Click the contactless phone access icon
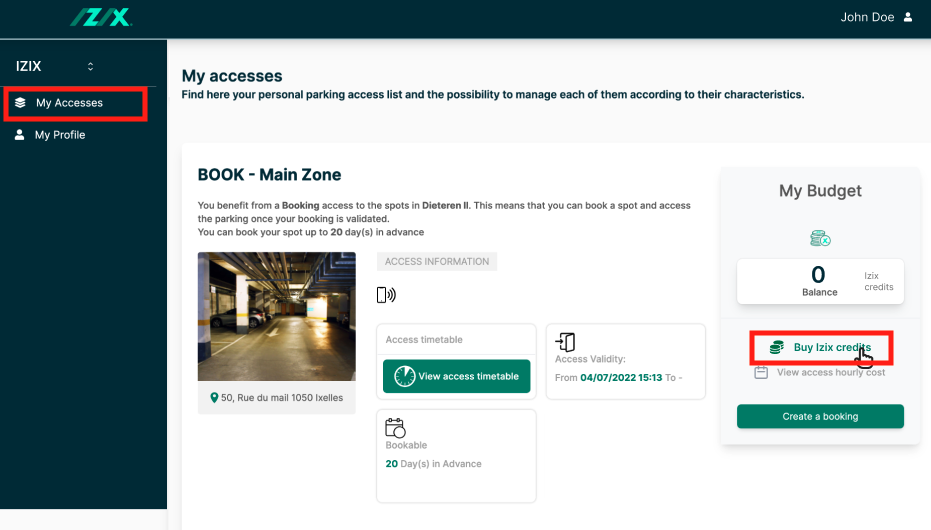931x530 pixels. pos(386,295)
